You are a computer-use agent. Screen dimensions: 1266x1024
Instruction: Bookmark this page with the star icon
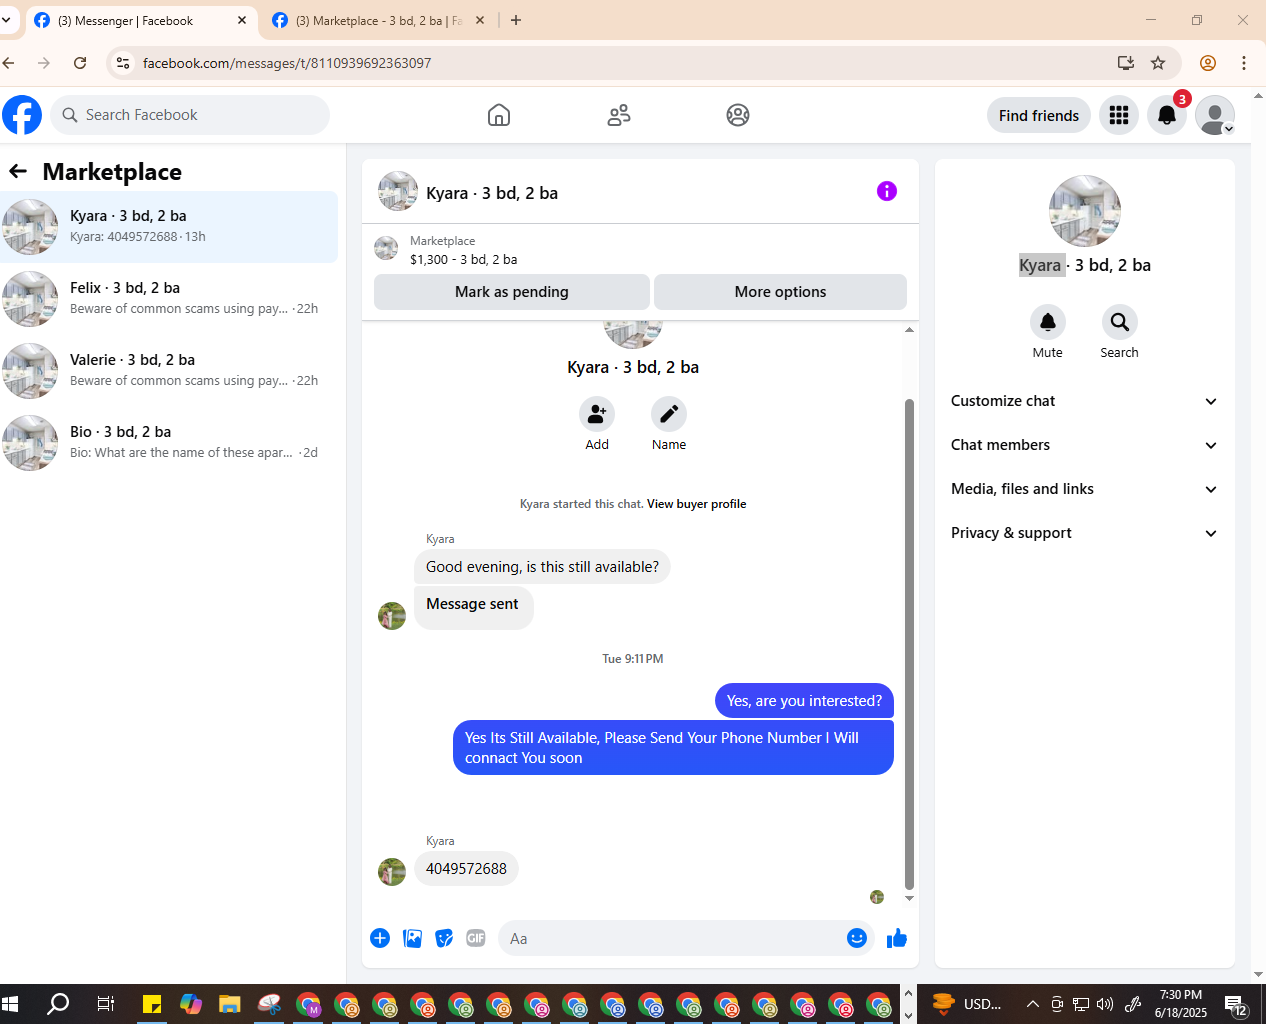point(1158,63)
